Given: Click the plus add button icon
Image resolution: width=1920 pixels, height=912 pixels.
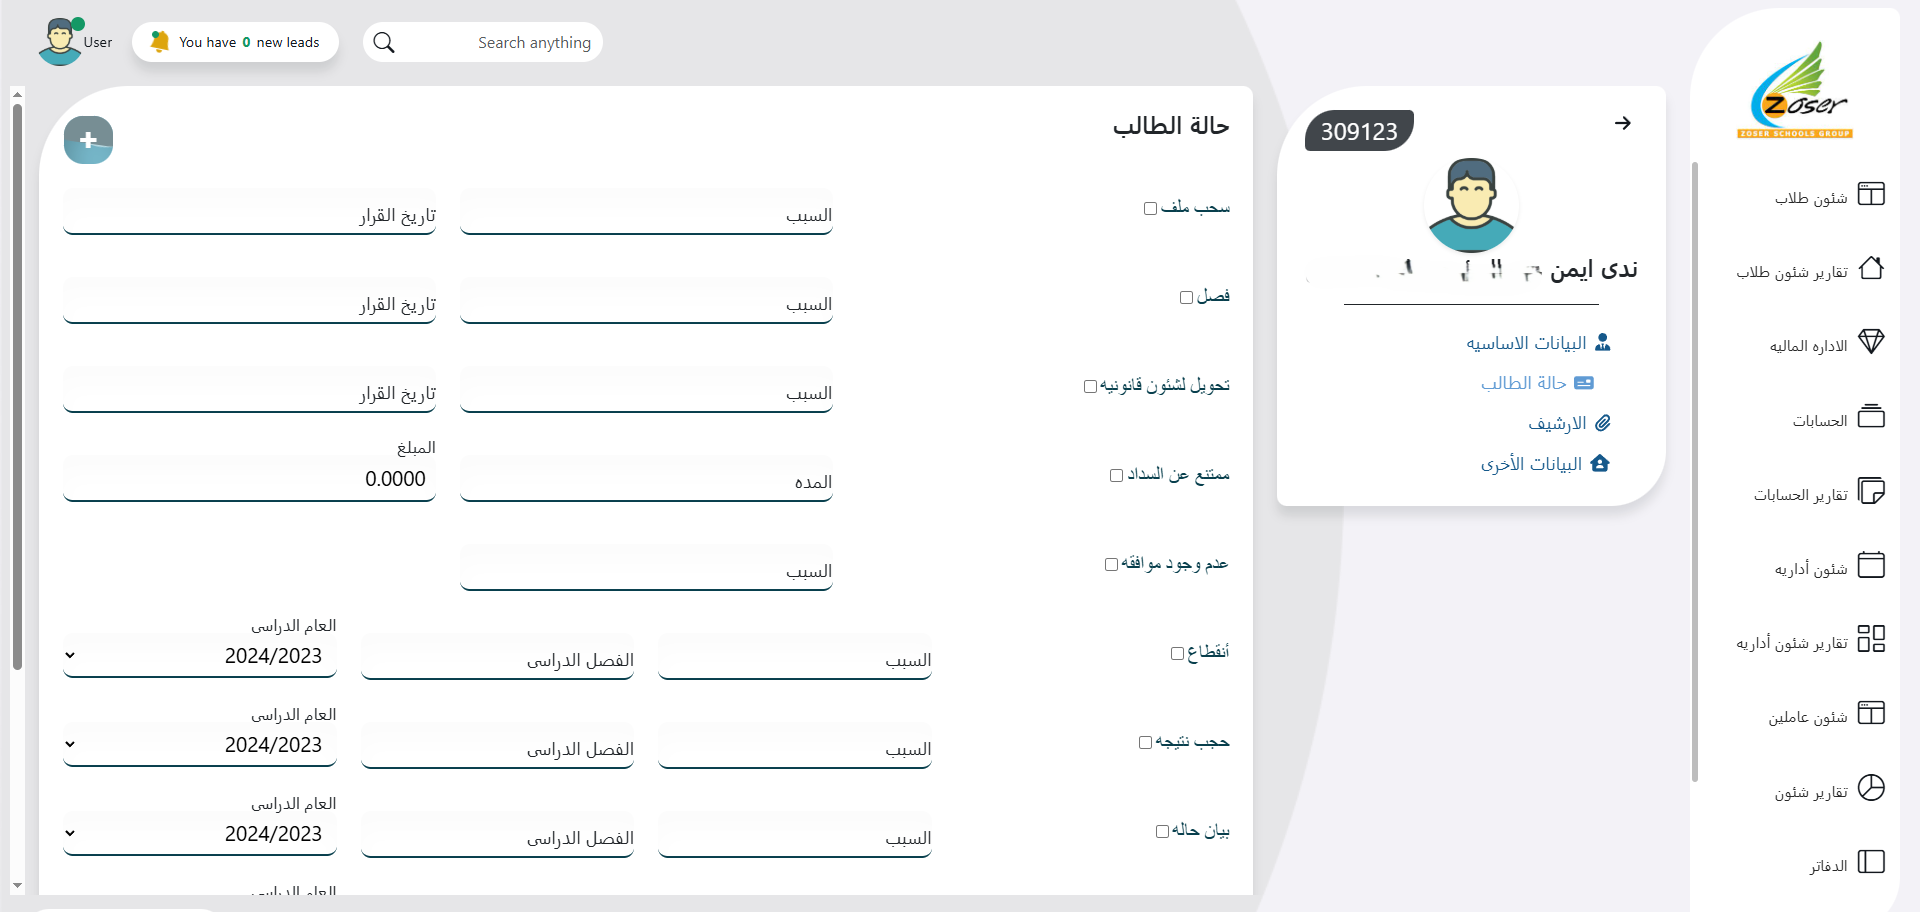Looking at the screenshot, I should click(88, 140).
